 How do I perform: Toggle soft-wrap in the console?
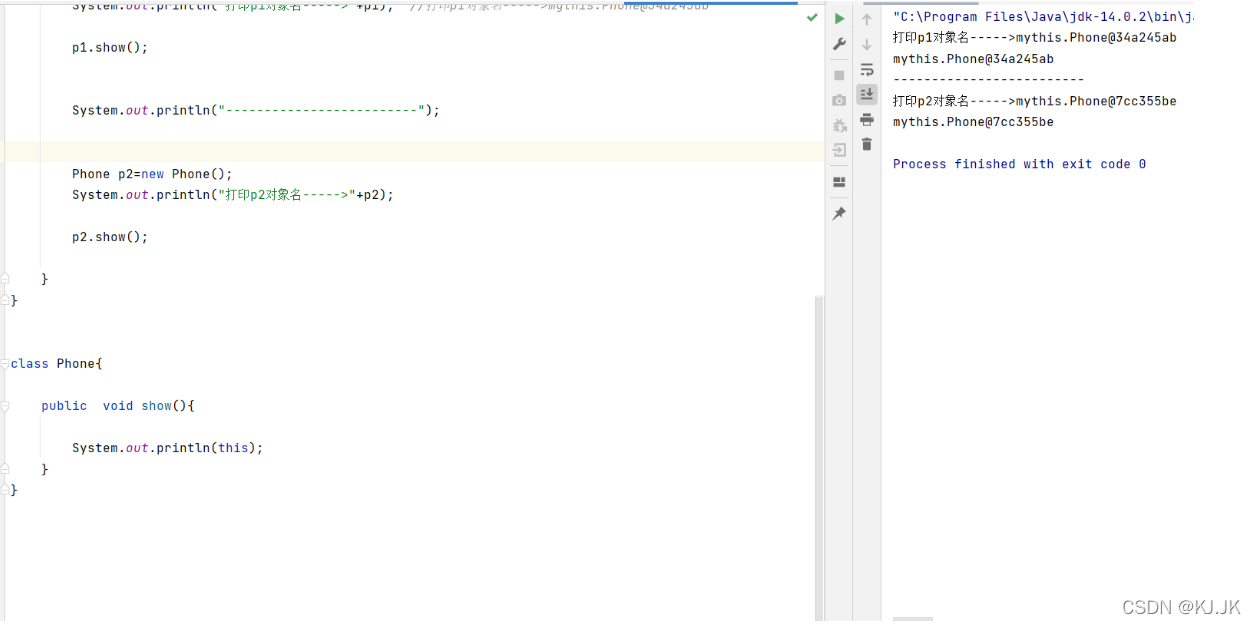(x=867, y=70)
